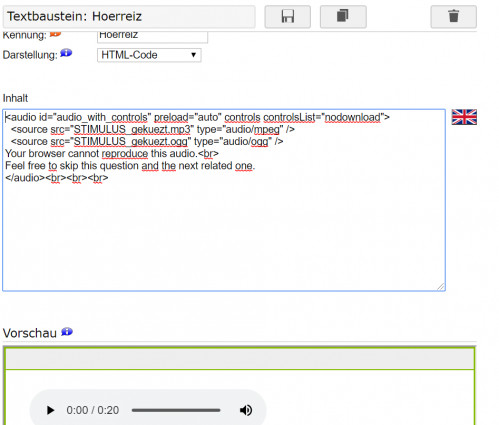Viewport: 499px width, 425px height.
Task: Place cursor in the STIMULUS_gekuezt.ogg source line
Action: 147,142
